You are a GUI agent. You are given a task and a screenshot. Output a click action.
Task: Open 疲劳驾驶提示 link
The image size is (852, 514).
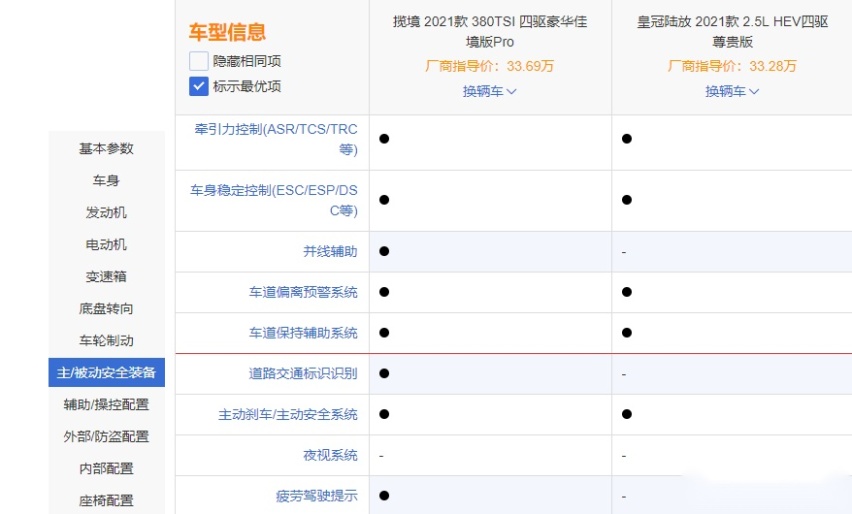317,496
